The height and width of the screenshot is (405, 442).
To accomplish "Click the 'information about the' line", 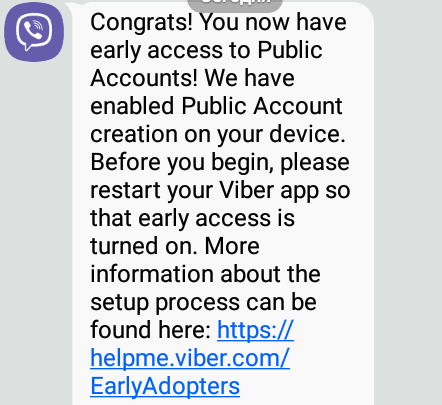I will [x=205, y=274].
